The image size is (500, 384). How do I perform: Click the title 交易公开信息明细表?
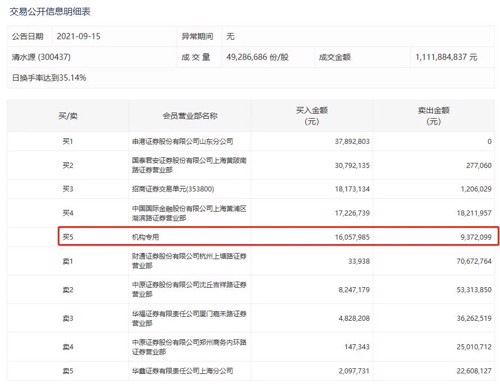point(50,12)
